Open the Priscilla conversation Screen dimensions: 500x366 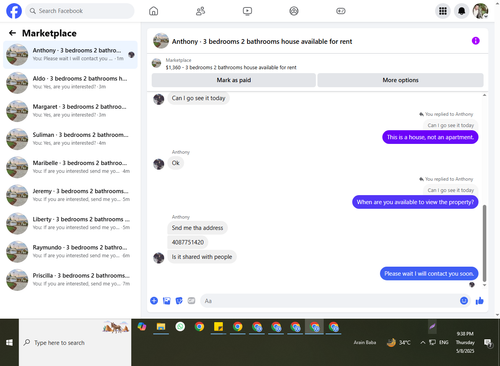(x=70, y=280)
